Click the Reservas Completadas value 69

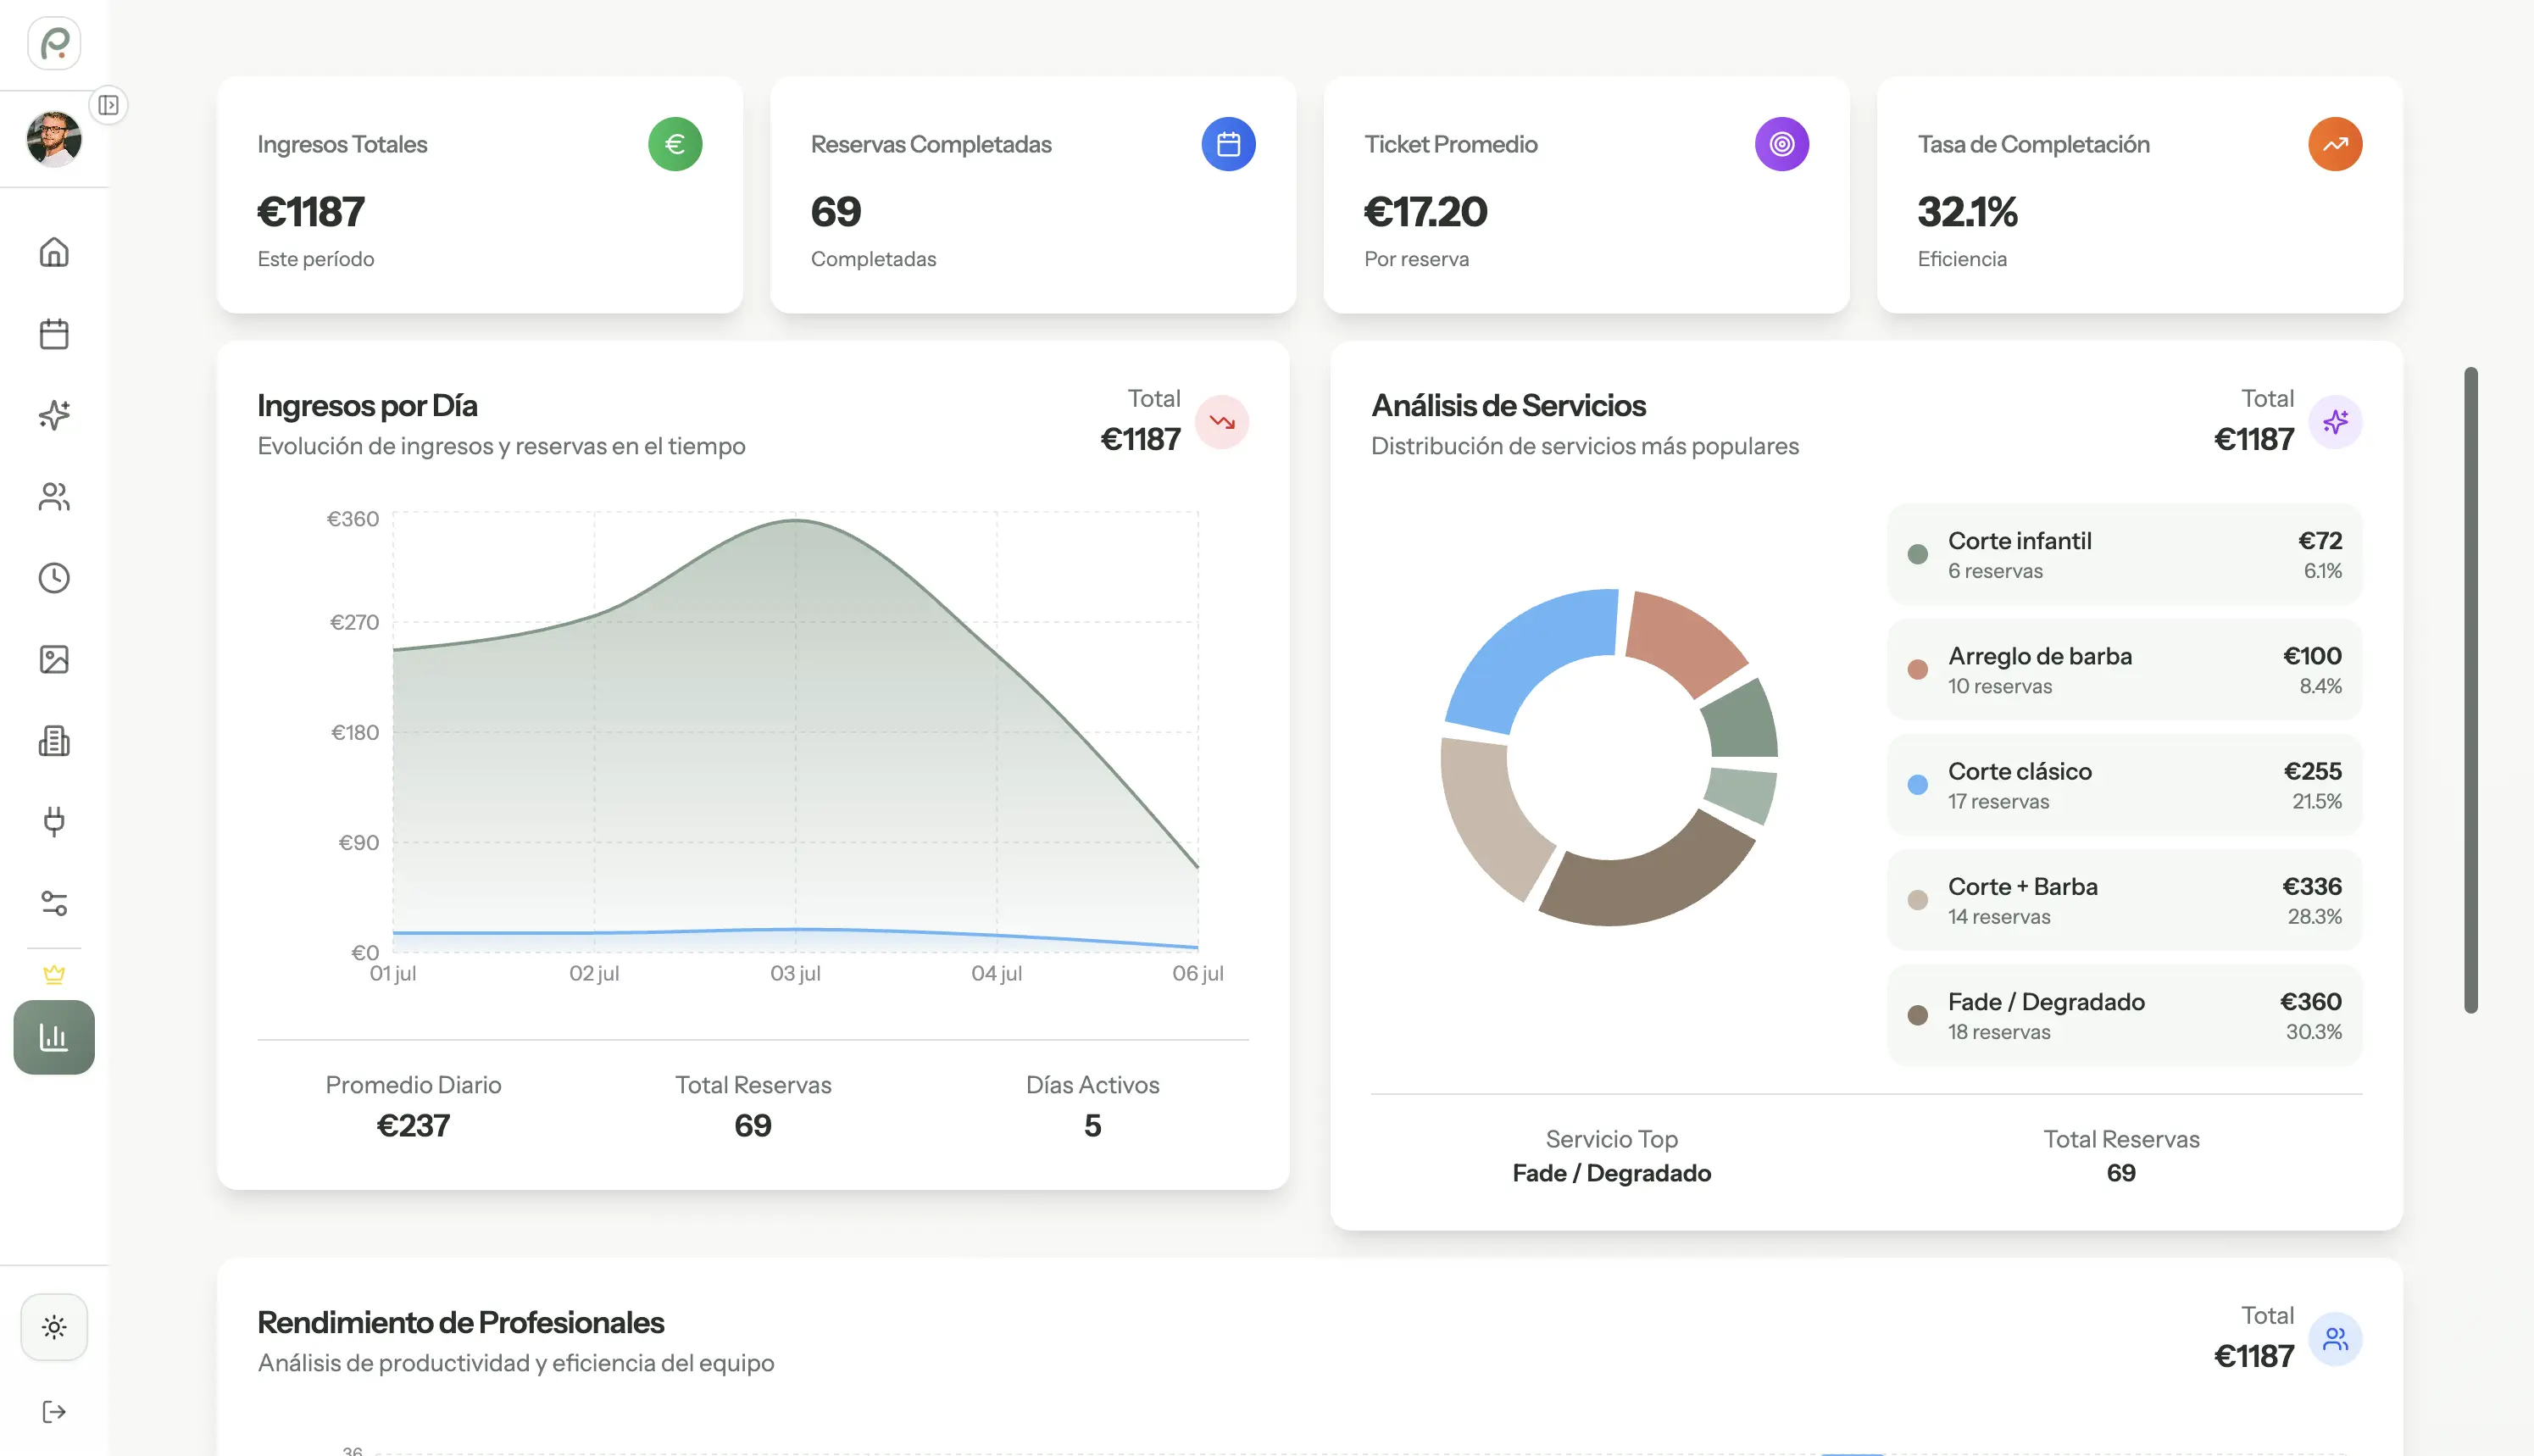(836, 212)
